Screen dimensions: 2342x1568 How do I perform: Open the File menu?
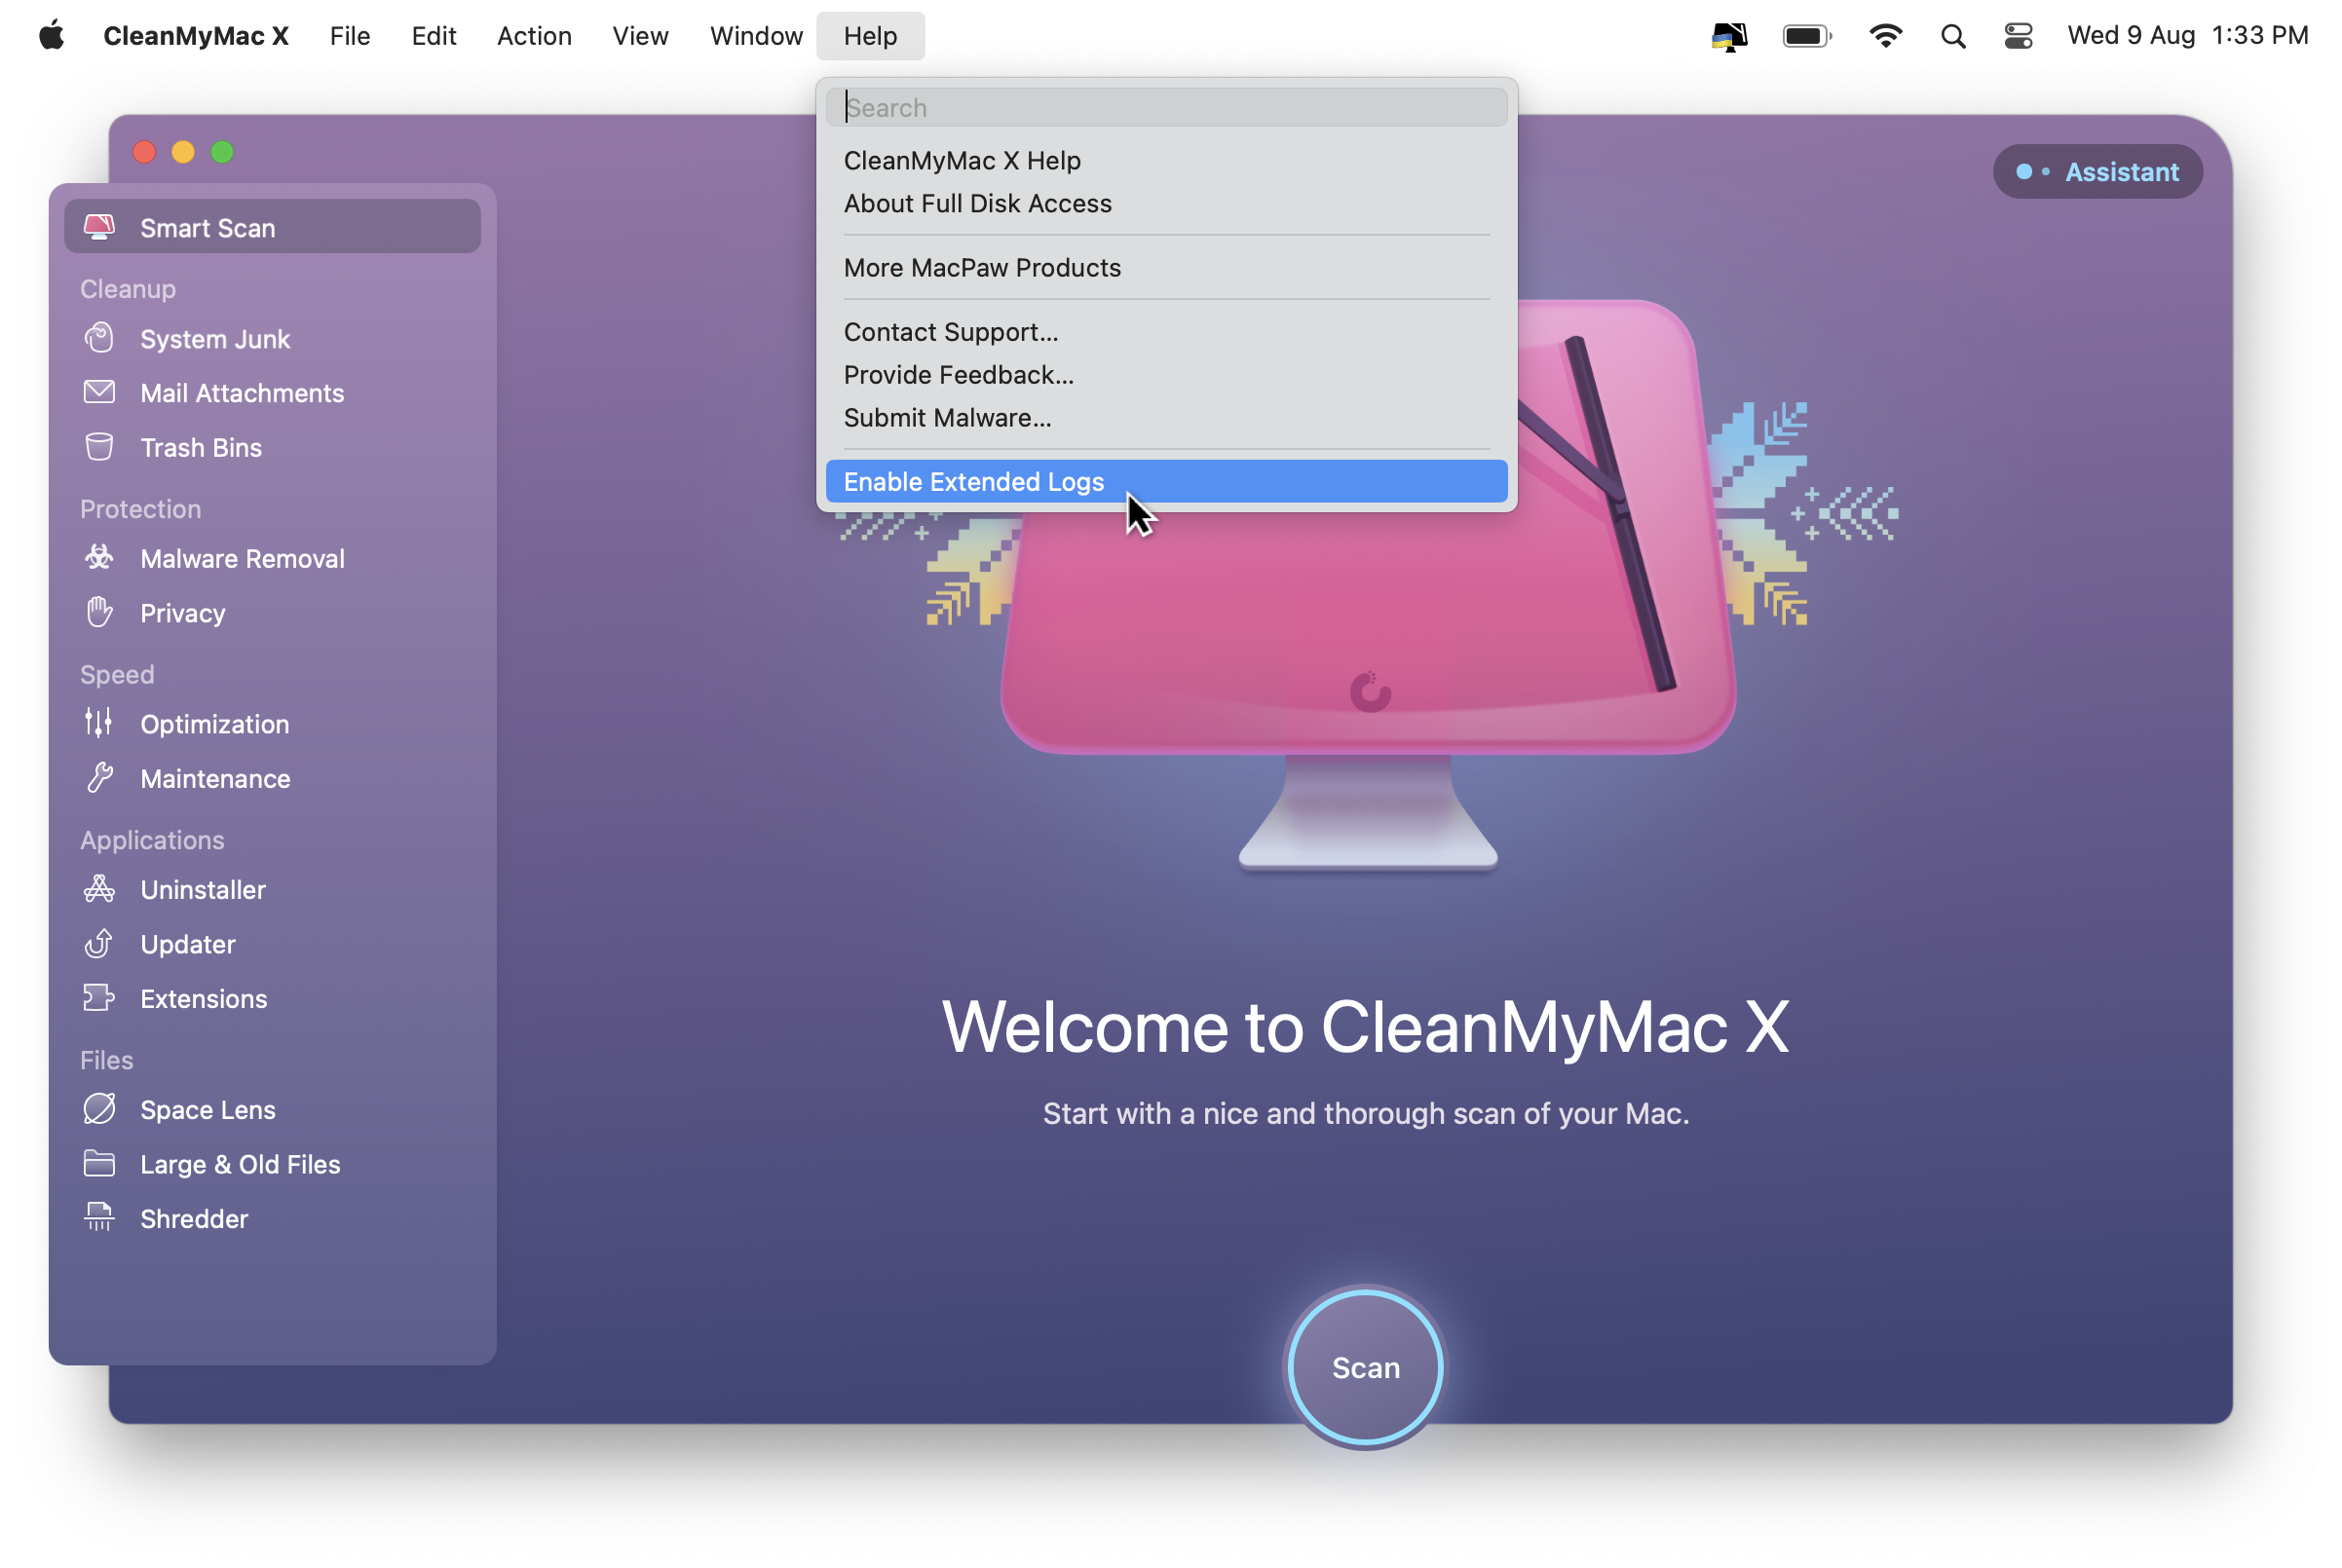coord(350,36)
